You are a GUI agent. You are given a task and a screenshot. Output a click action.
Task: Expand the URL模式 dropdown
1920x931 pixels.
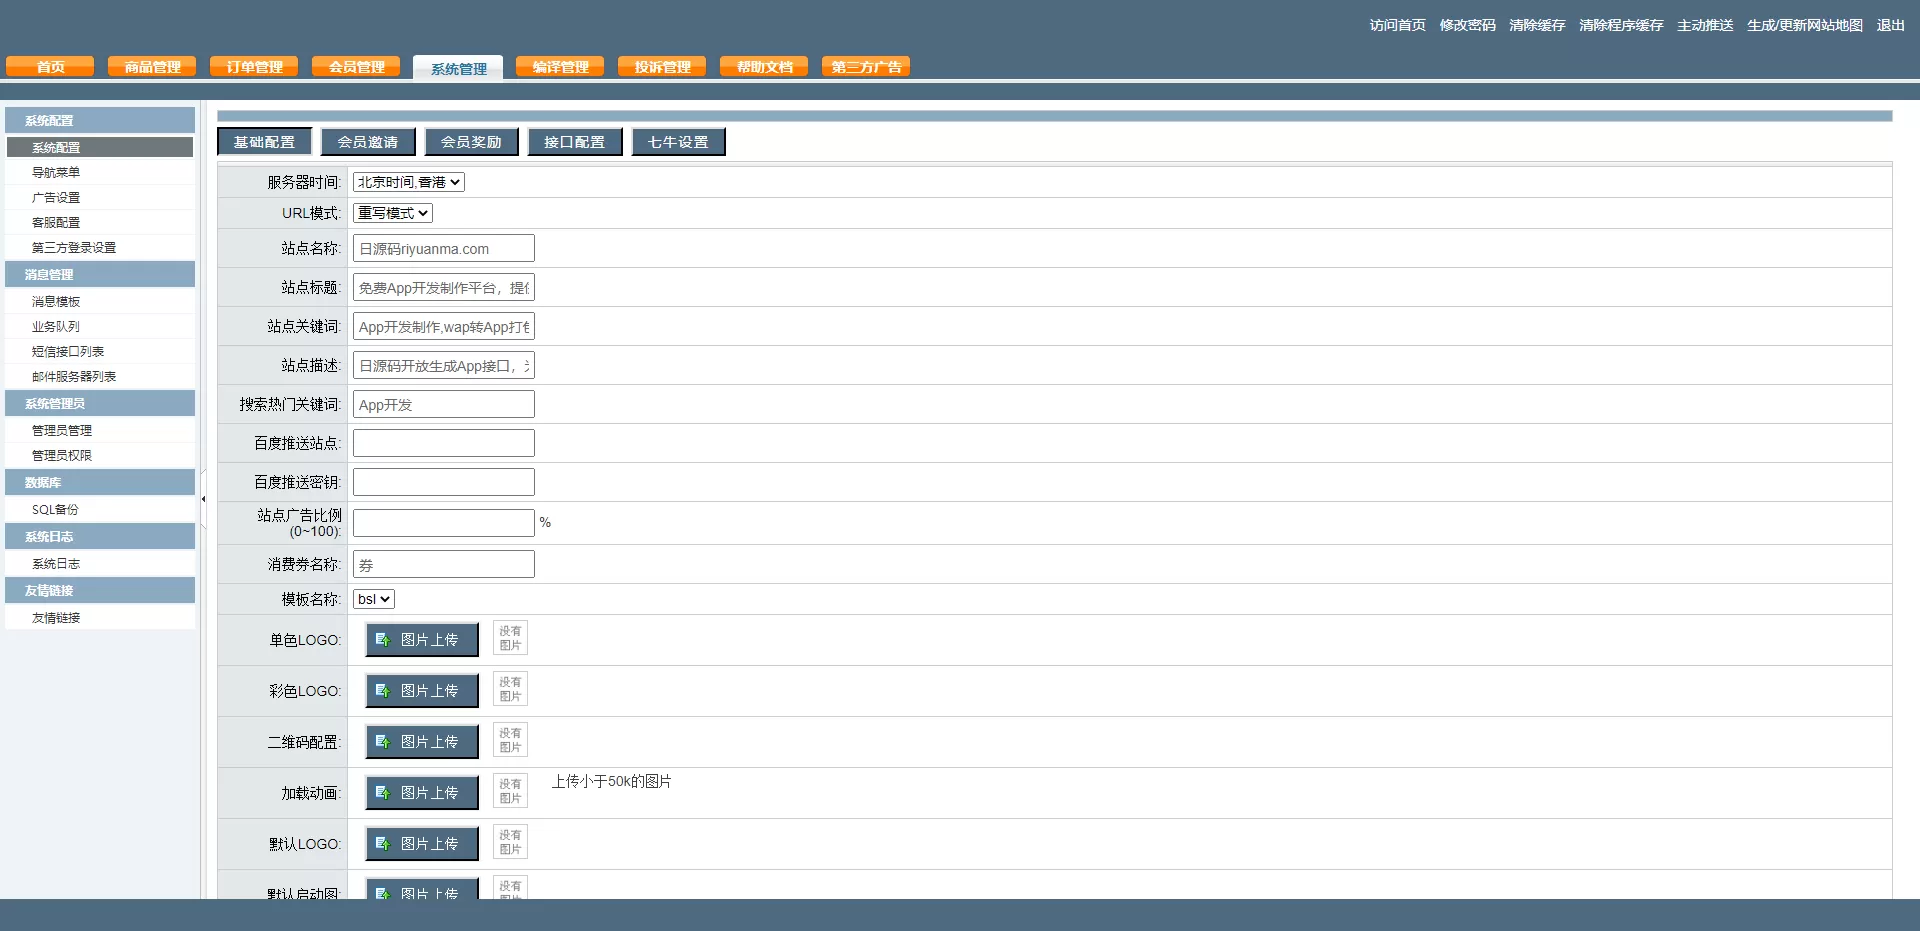(392, 213)
